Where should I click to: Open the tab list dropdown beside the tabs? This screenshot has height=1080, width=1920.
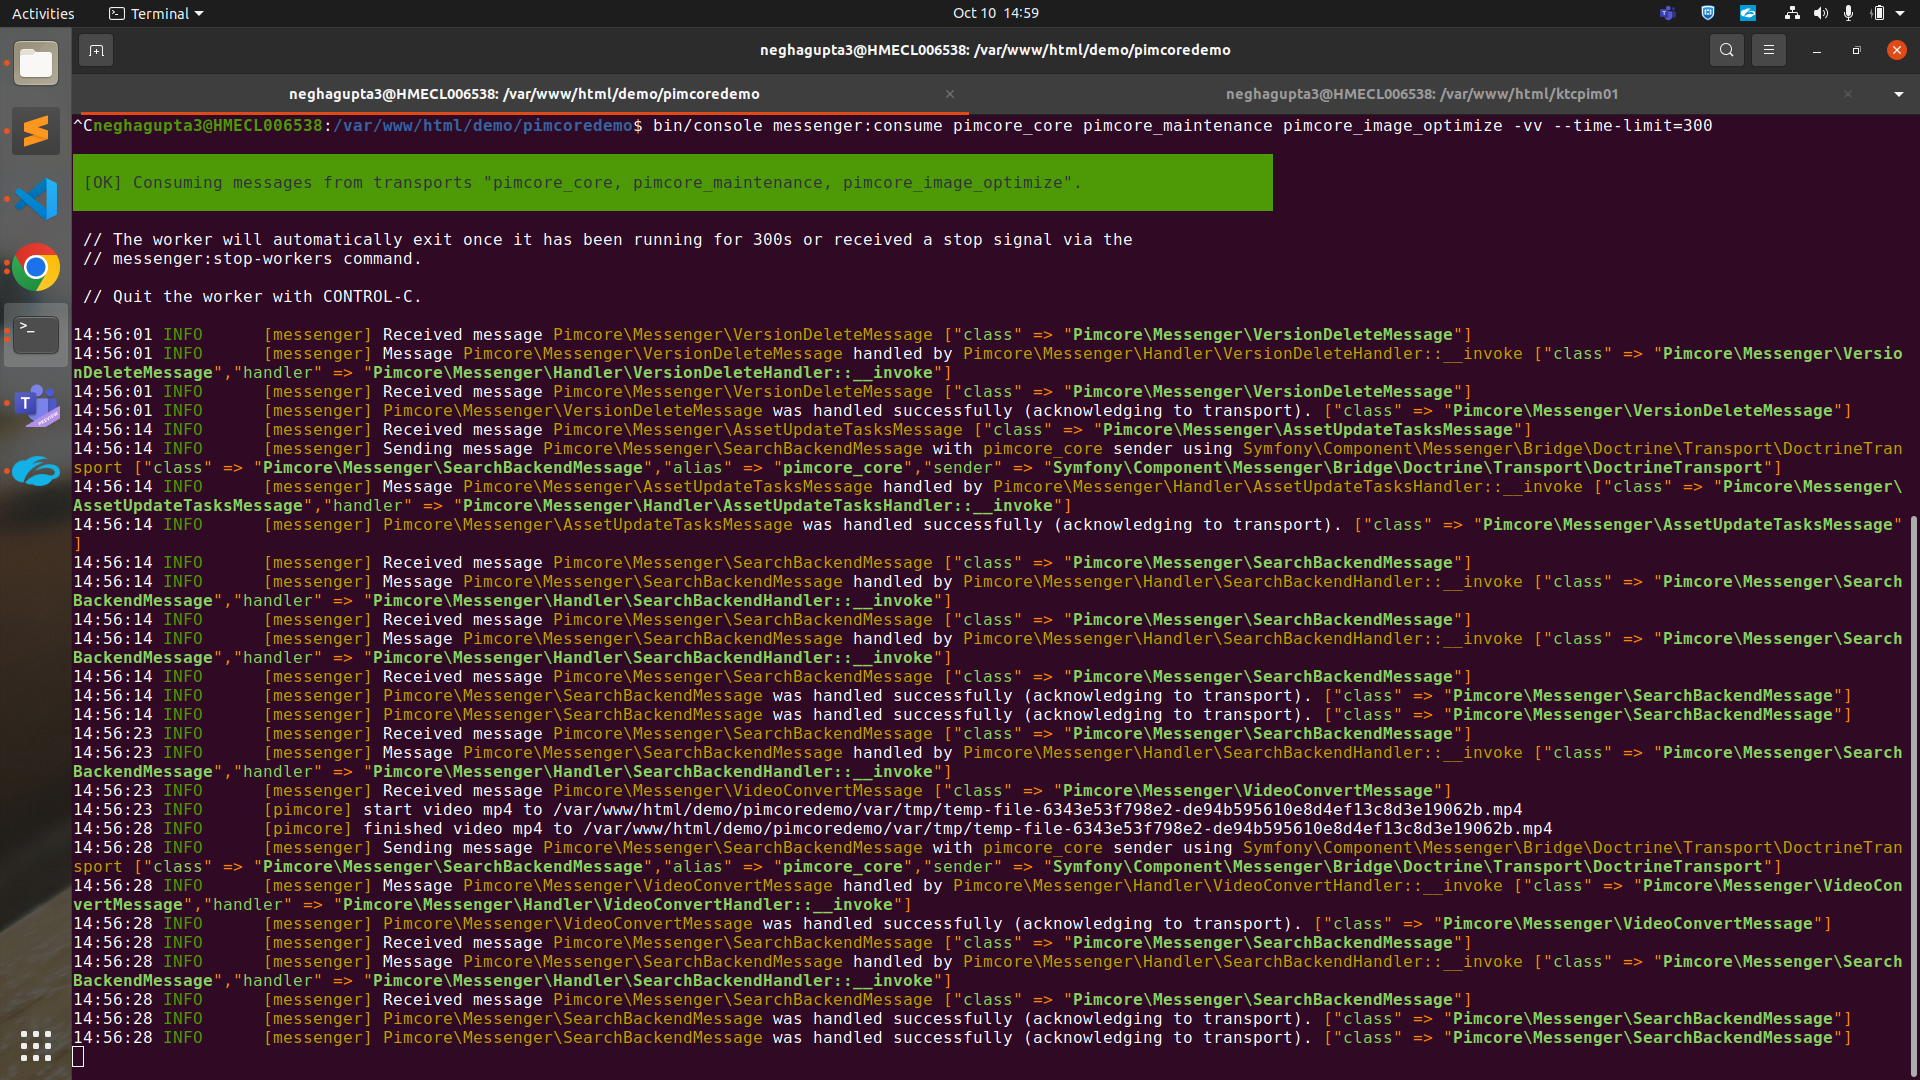point(1899,93)
